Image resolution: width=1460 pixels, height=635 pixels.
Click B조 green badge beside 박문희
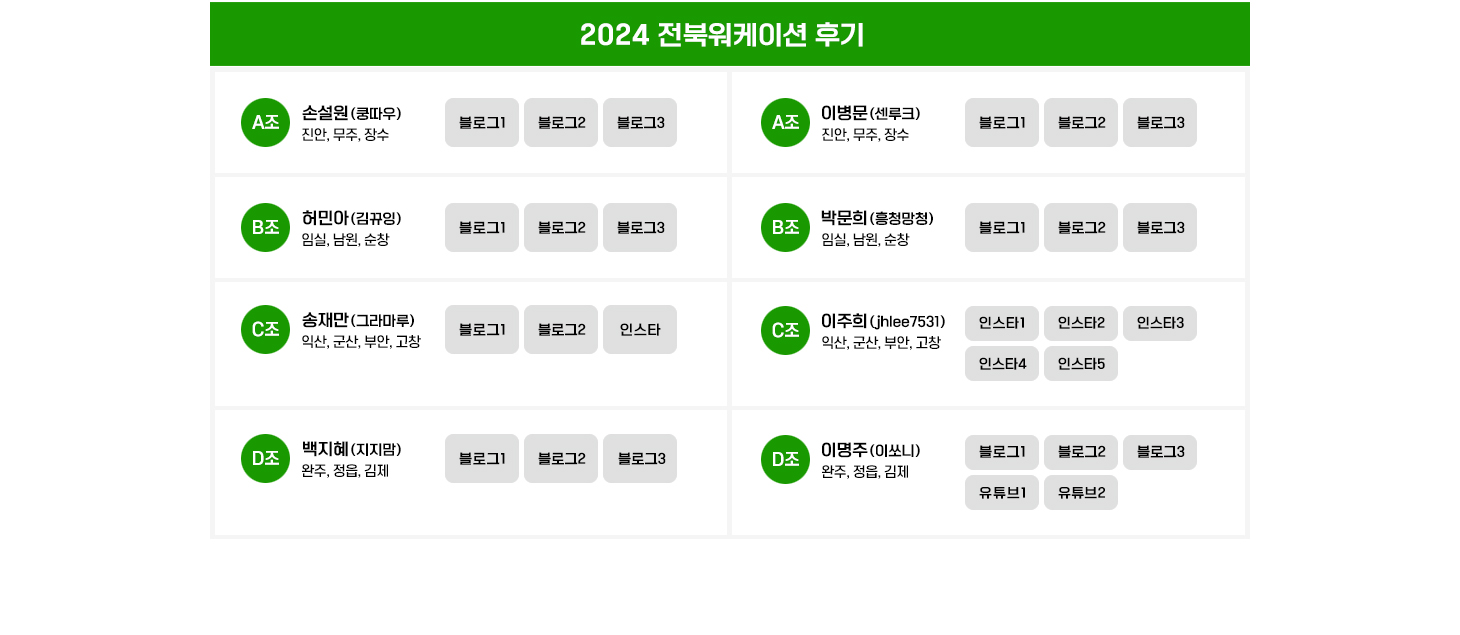[x=785, y=228]
